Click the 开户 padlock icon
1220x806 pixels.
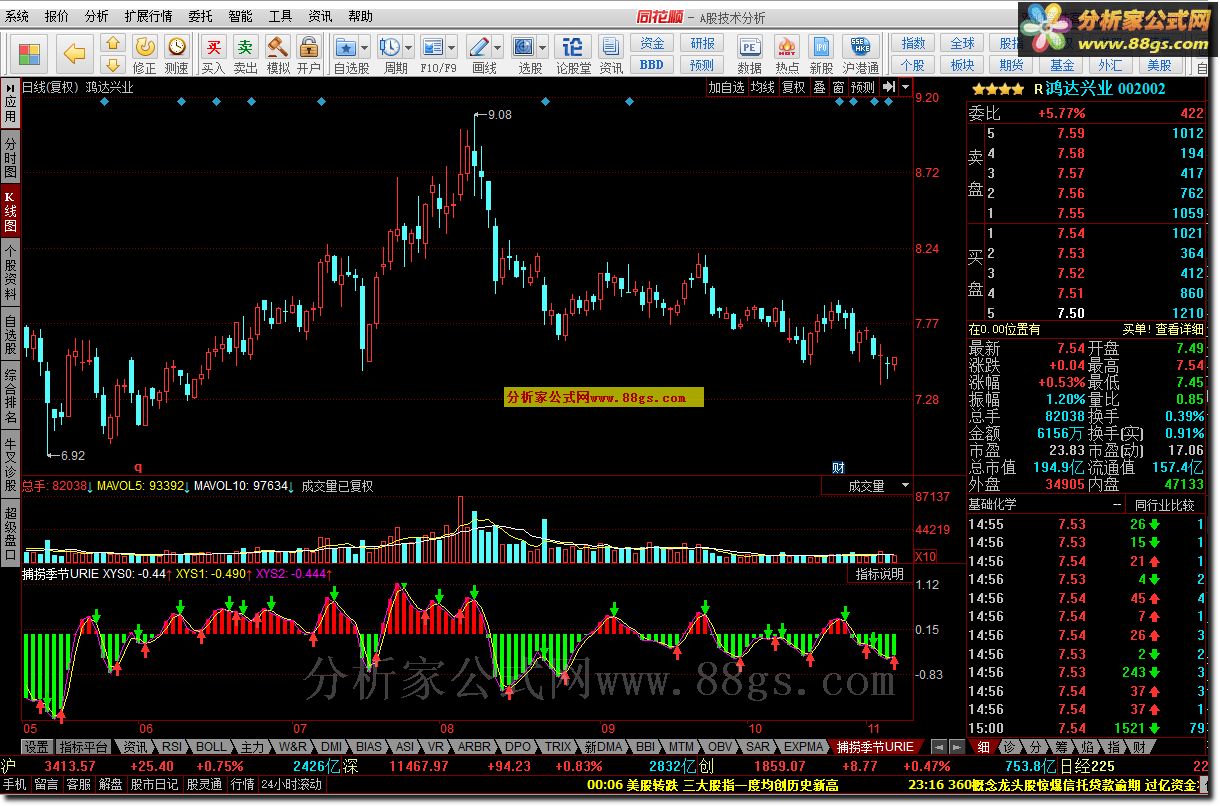click(309, 47)
